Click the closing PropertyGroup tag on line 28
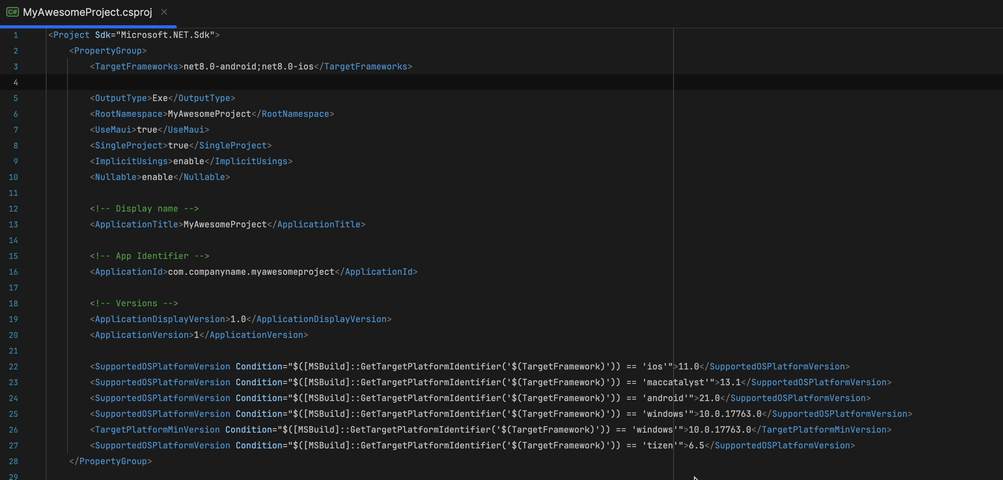Image resolution: width=1003 pixels, height=480 pixels. [x=110, y=461]
